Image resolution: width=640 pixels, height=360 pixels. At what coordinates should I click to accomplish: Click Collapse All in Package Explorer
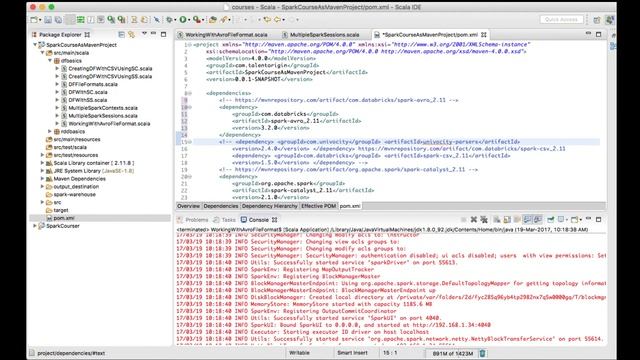point(121,35)
